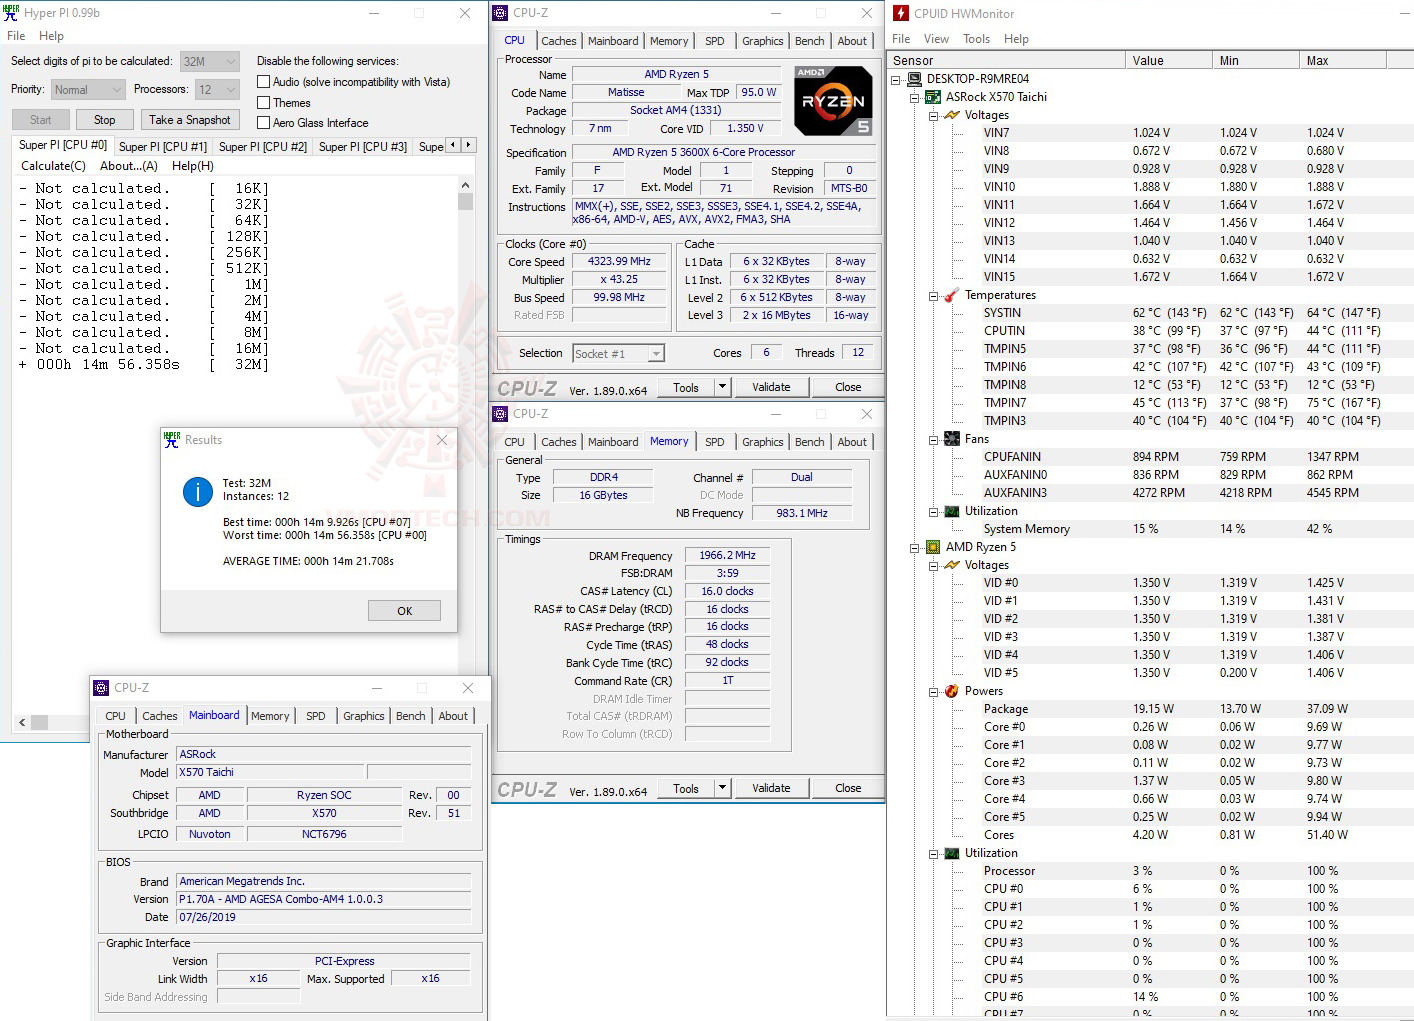Click the info icon in the Results dialog

[x=196, y=492]
